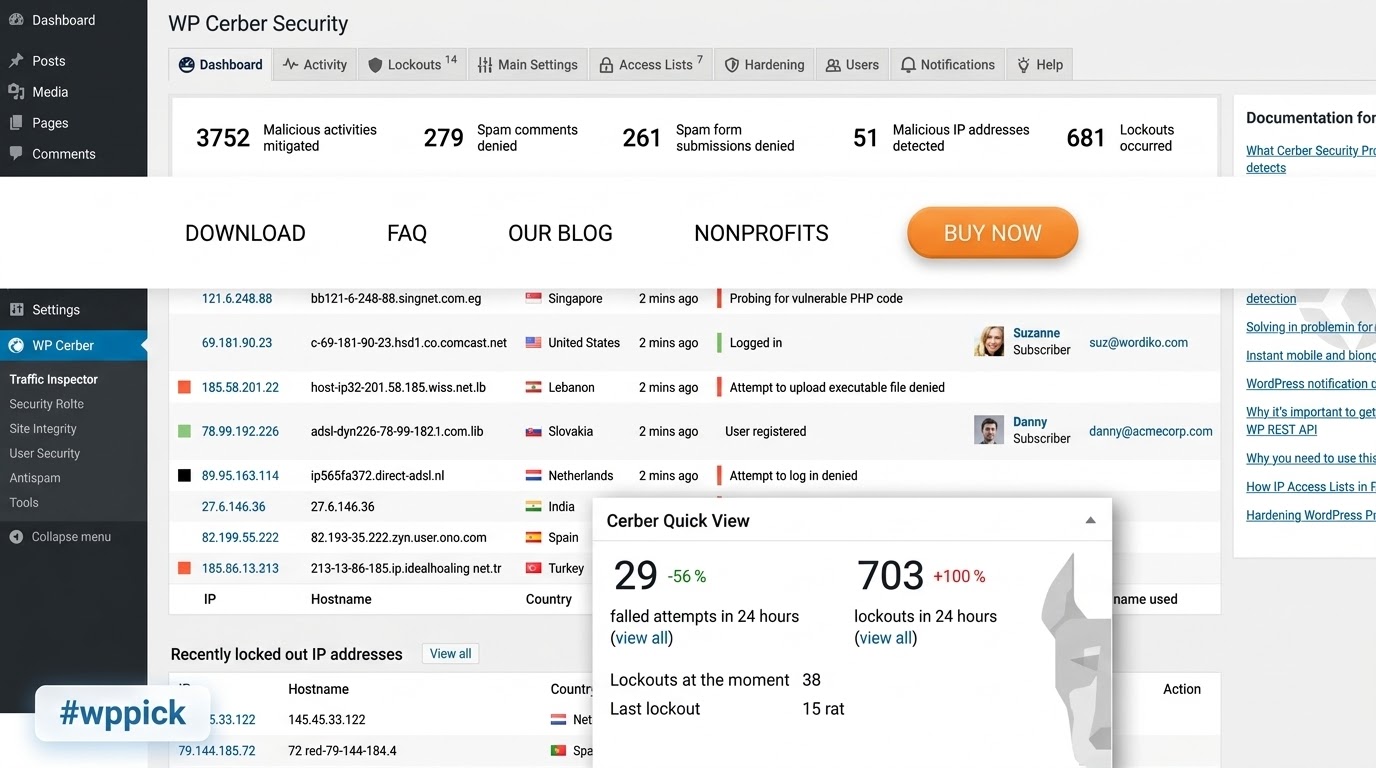Click the Turkey flag icon
This screenshot has height=768, width=1376.
534,568
